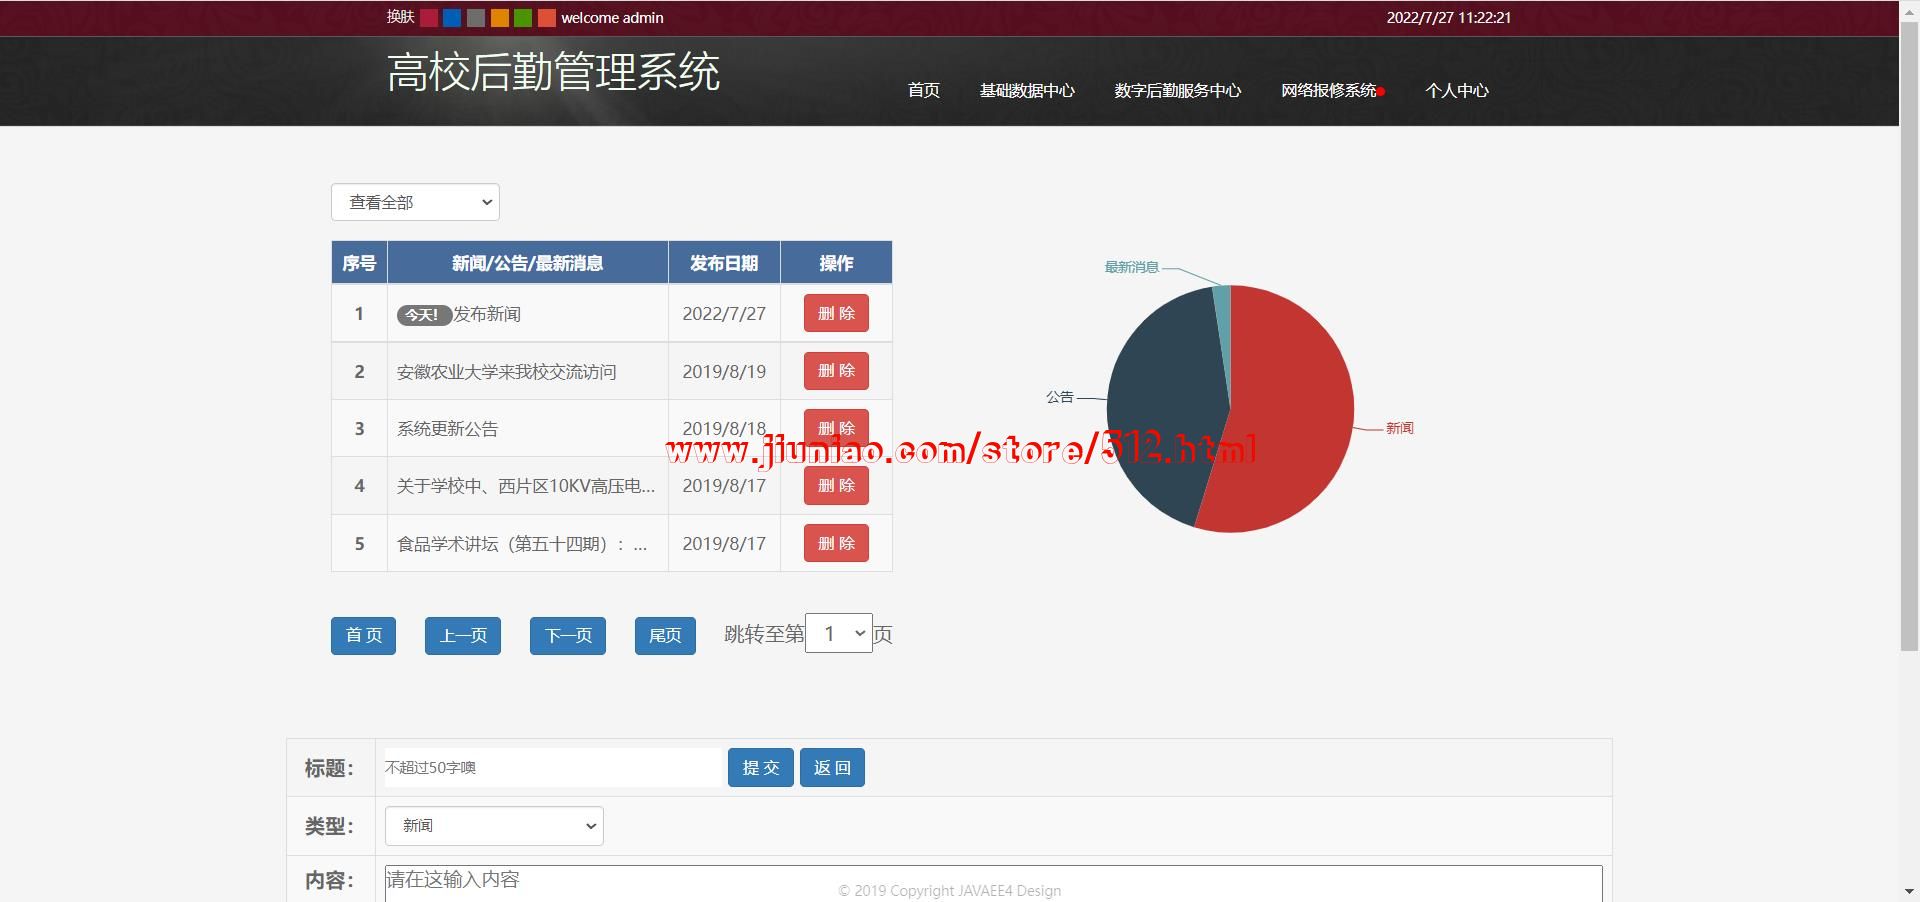Go to previous page with 上一页
The image size is (1920, 902).
pyautogui.click(x=463, y=636)
